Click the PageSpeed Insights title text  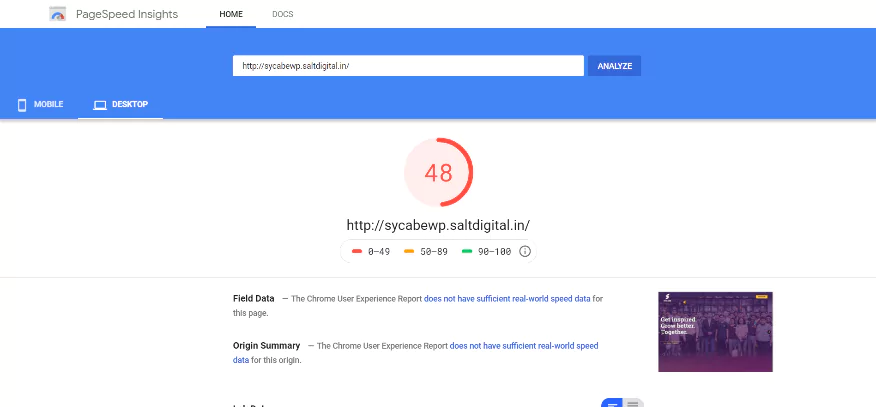(127, 15)
